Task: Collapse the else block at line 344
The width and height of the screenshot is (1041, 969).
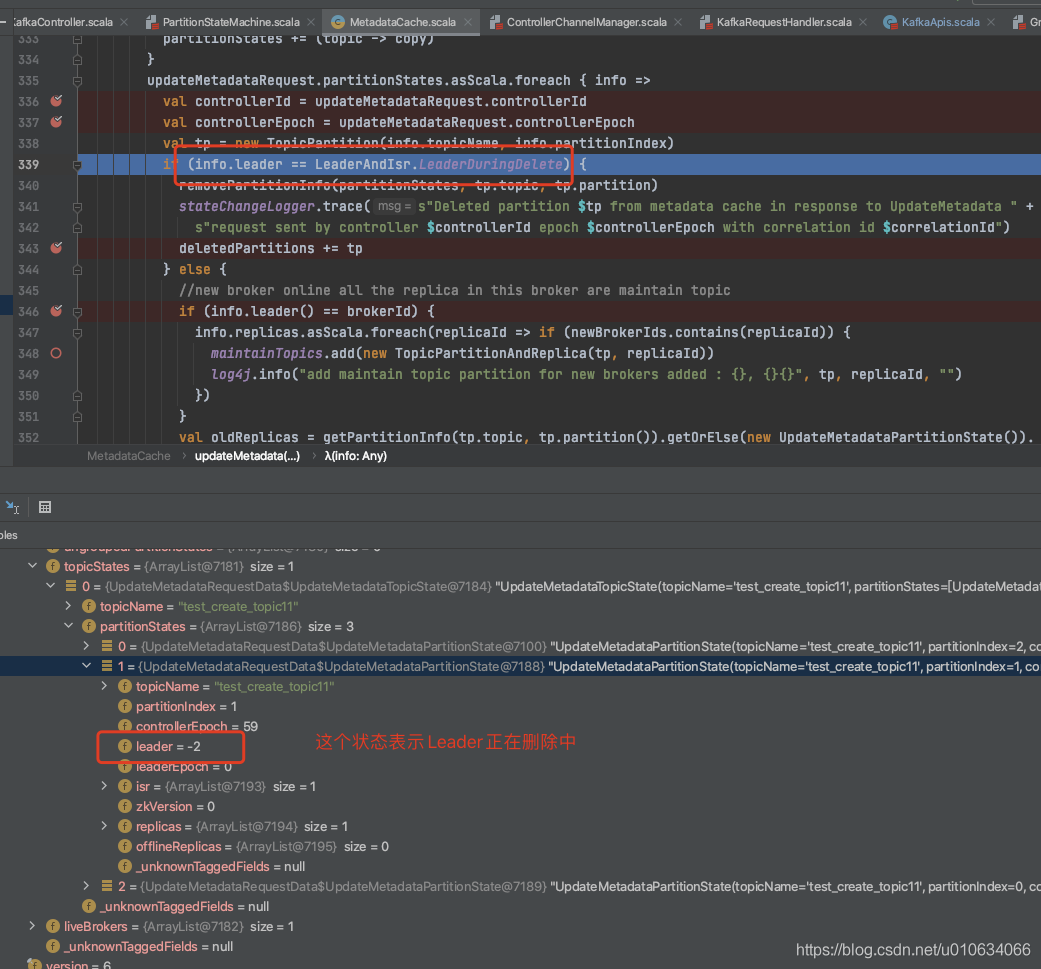Action: pyautogui.click(x=77, y=269)
